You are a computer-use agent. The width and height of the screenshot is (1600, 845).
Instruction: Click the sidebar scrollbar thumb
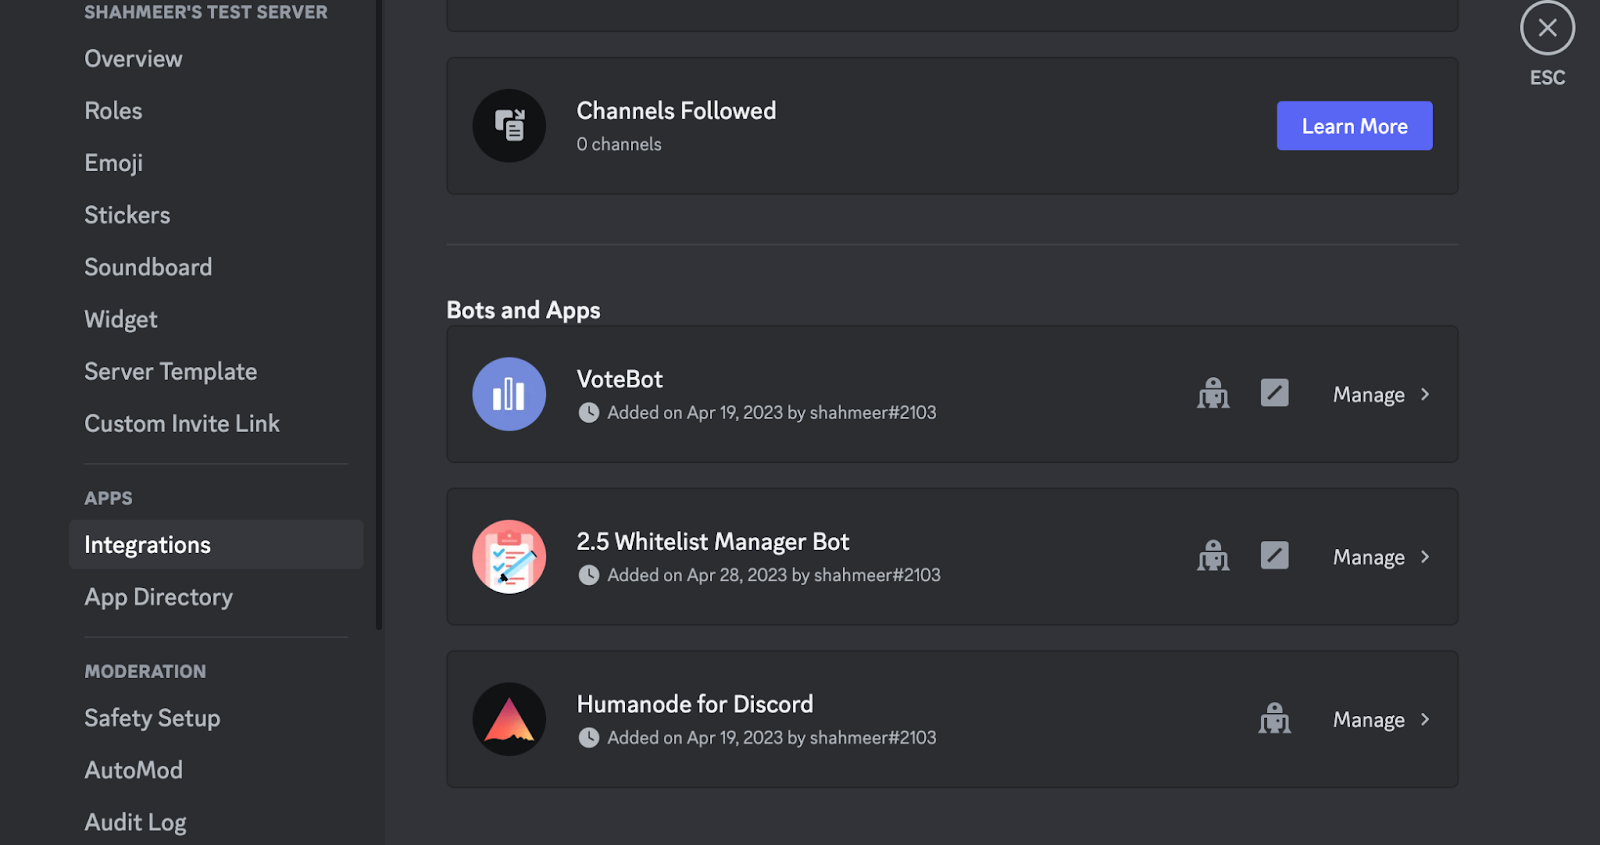[379, 315]
